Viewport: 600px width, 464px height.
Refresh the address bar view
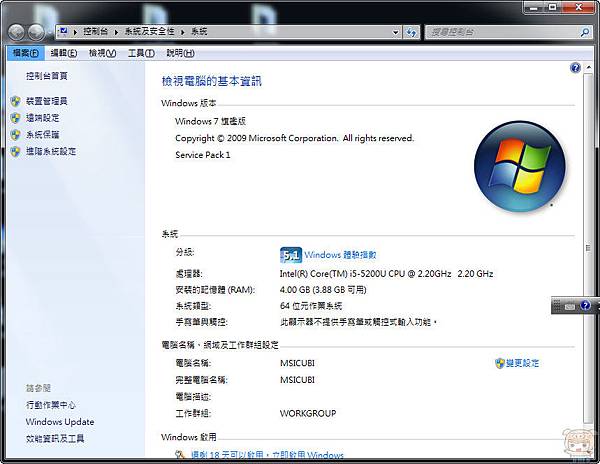click(x=411, y=32)
